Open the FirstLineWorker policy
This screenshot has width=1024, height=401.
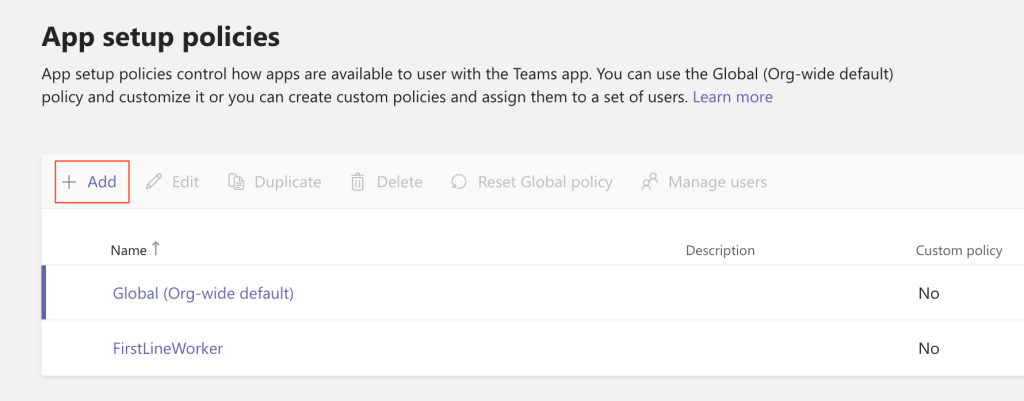167,348
